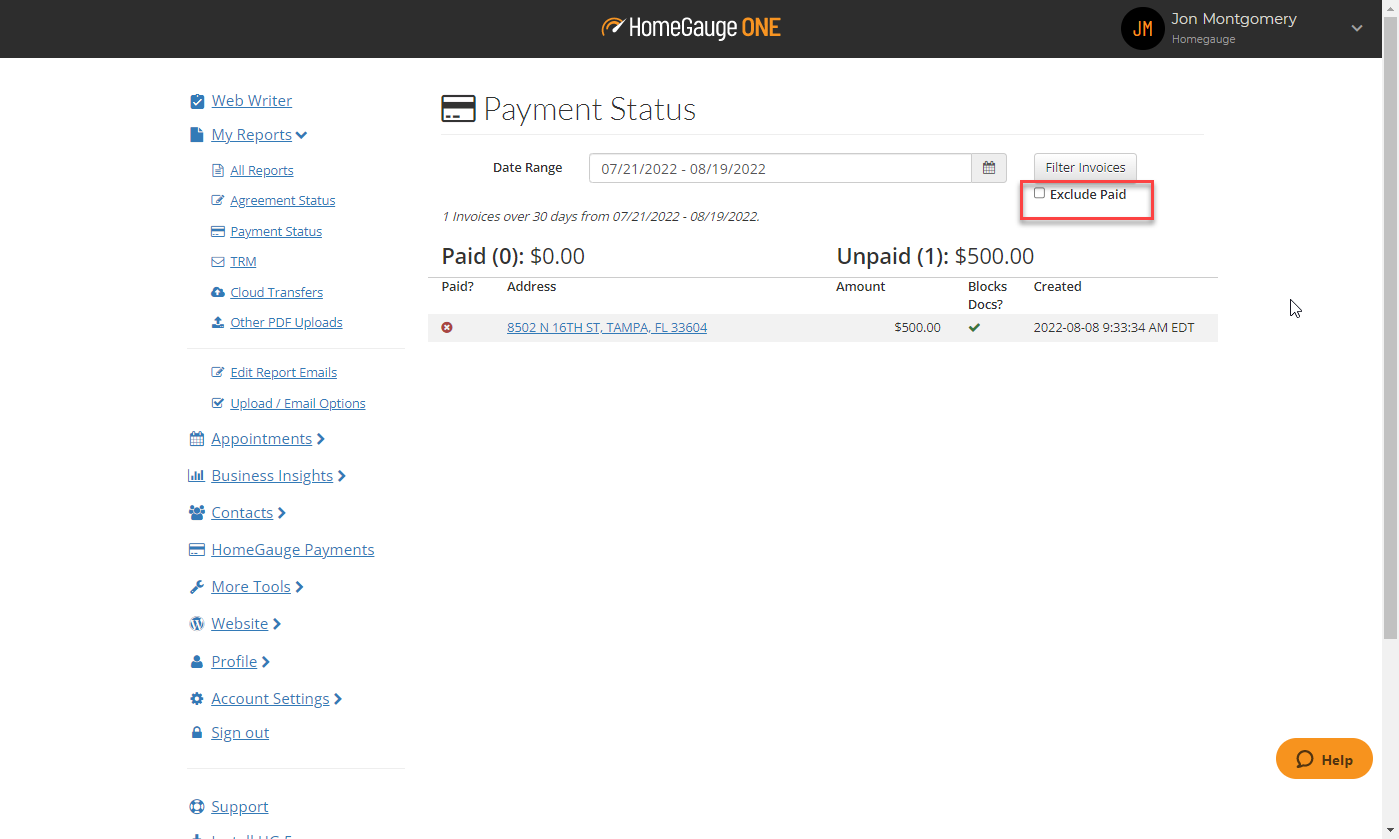1399x839 pixels.
Task: Click the red unpaid status icon
Action: point(447,328)
